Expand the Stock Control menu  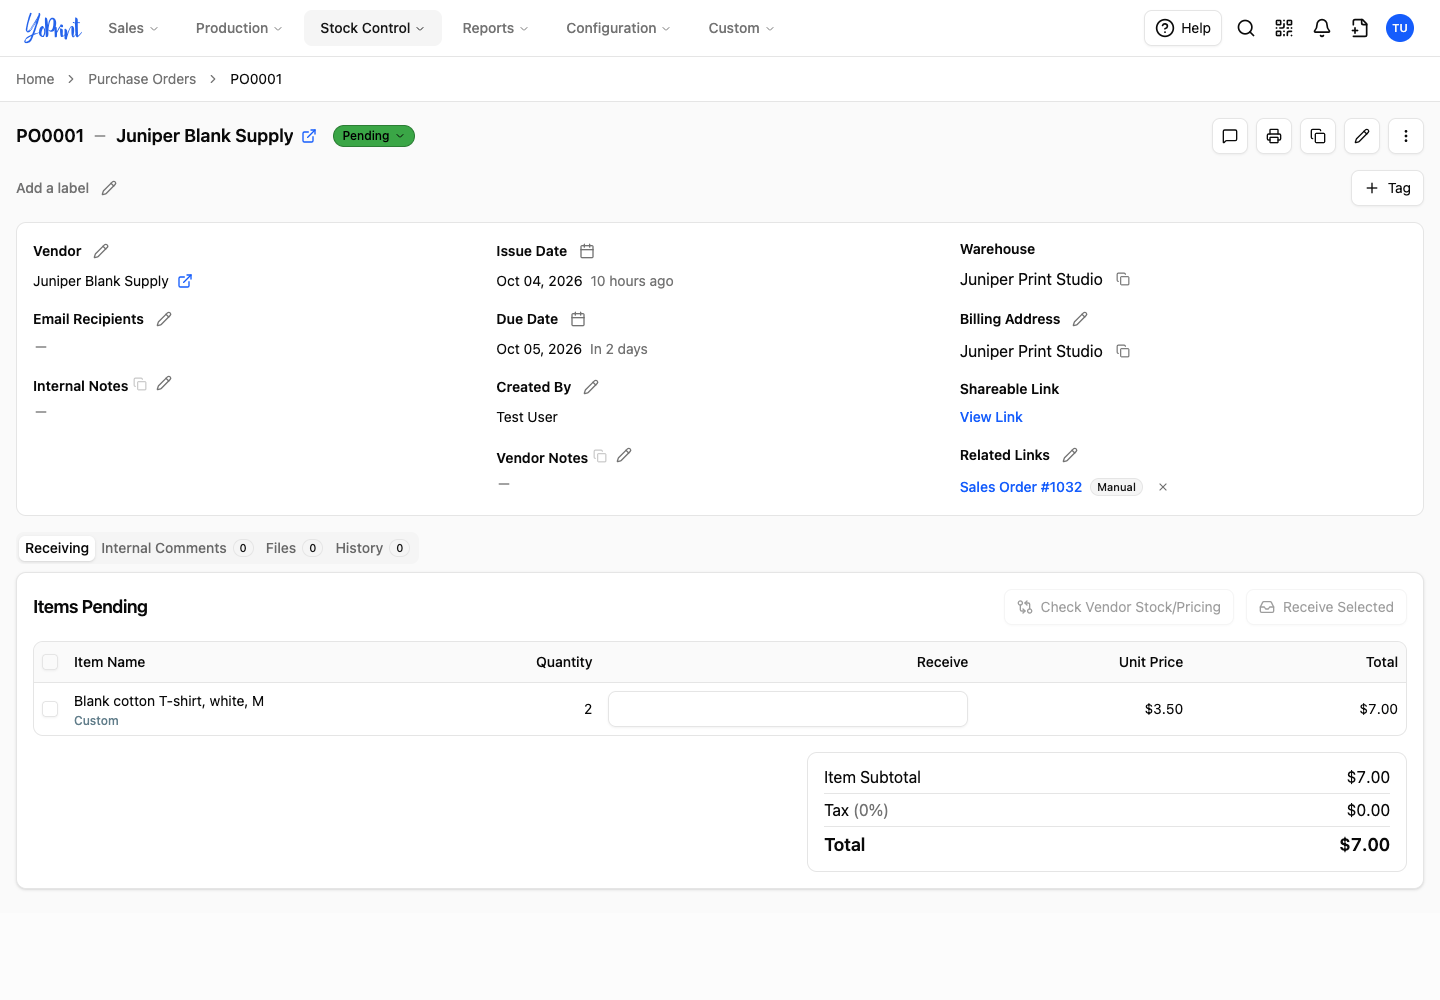(x=373, y=28)
